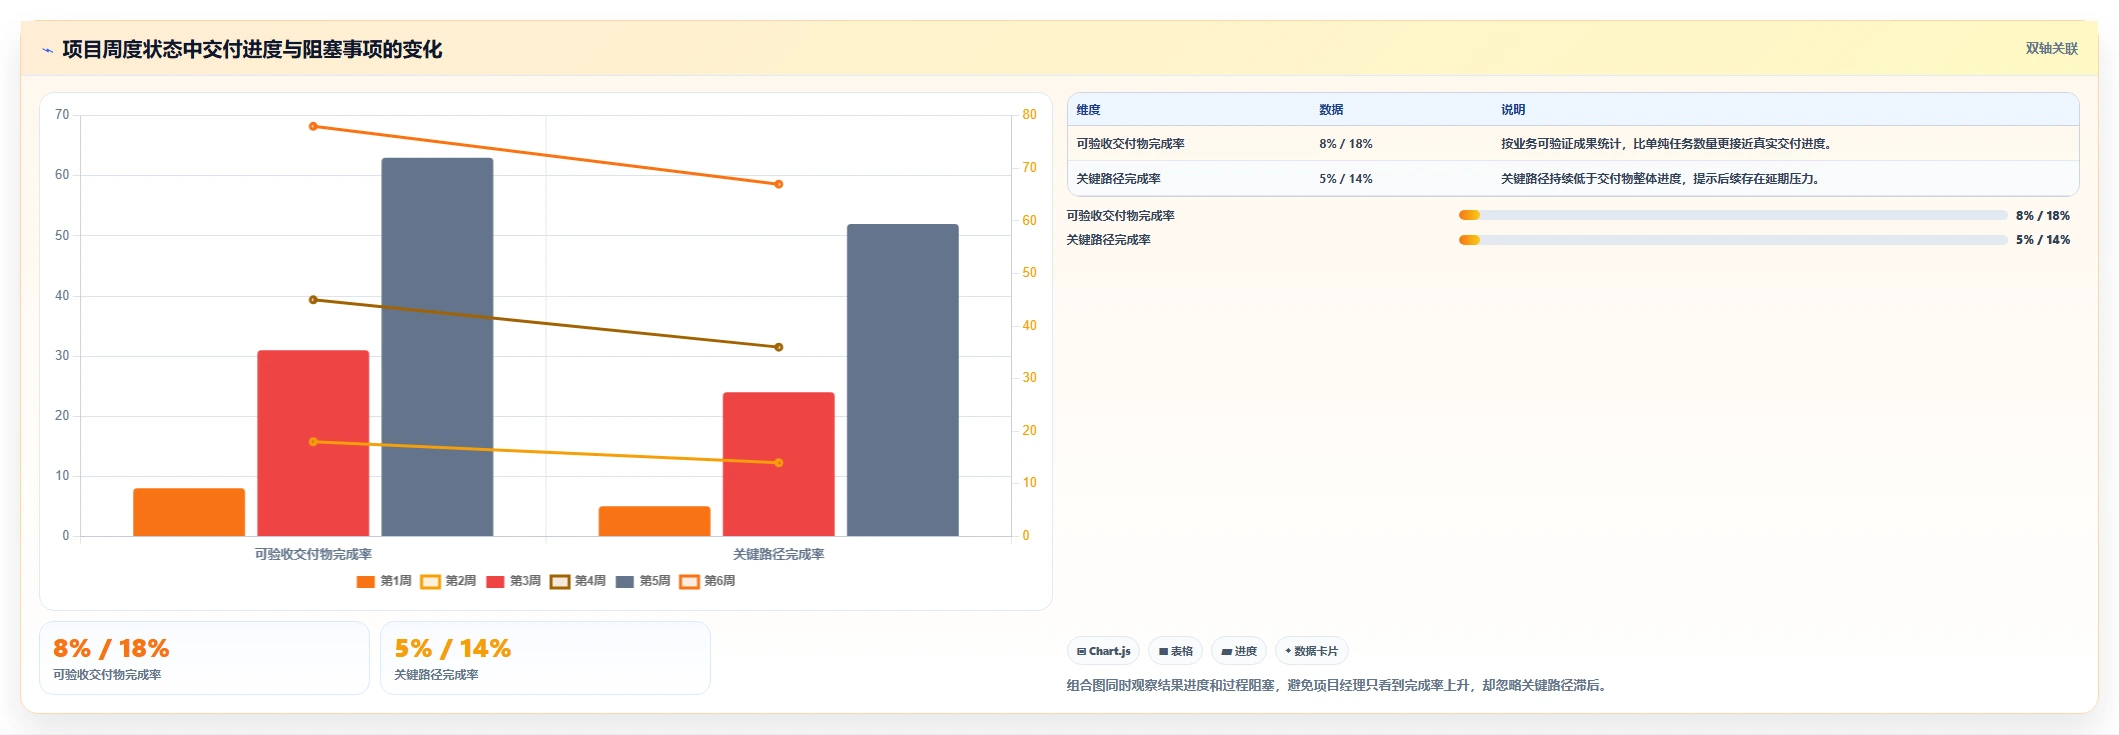Image resolution: width=2119 pixels, height=735 pixels.
Task: Click the 关键路径完成率 x-axis category label
Action: (779, 554)
